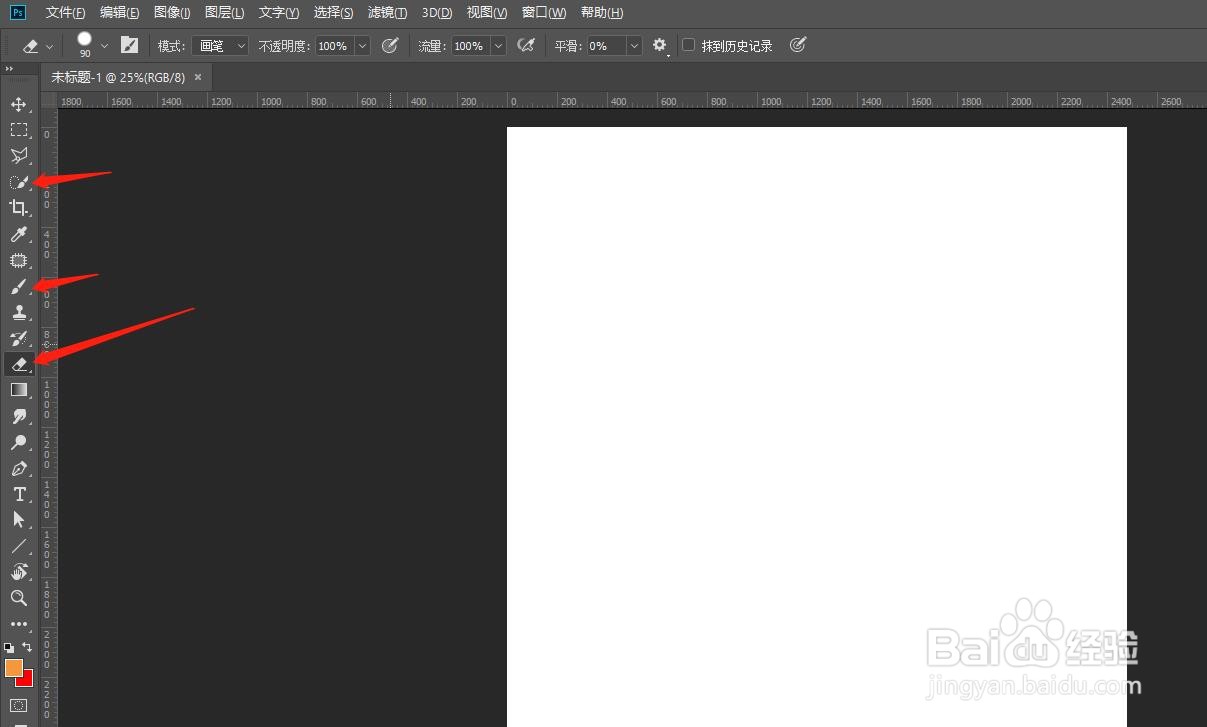Select the Brush tool in the toolbar
The image size is (1207, 727).
20,286
